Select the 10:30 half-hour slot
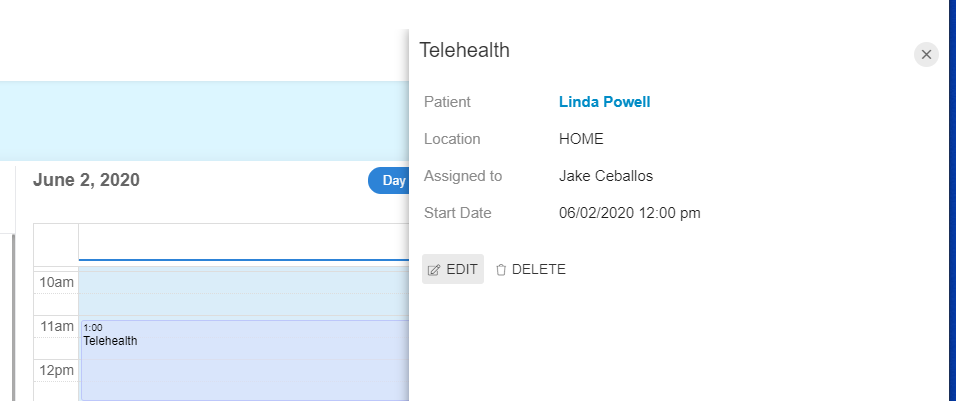 click(244, 305)
